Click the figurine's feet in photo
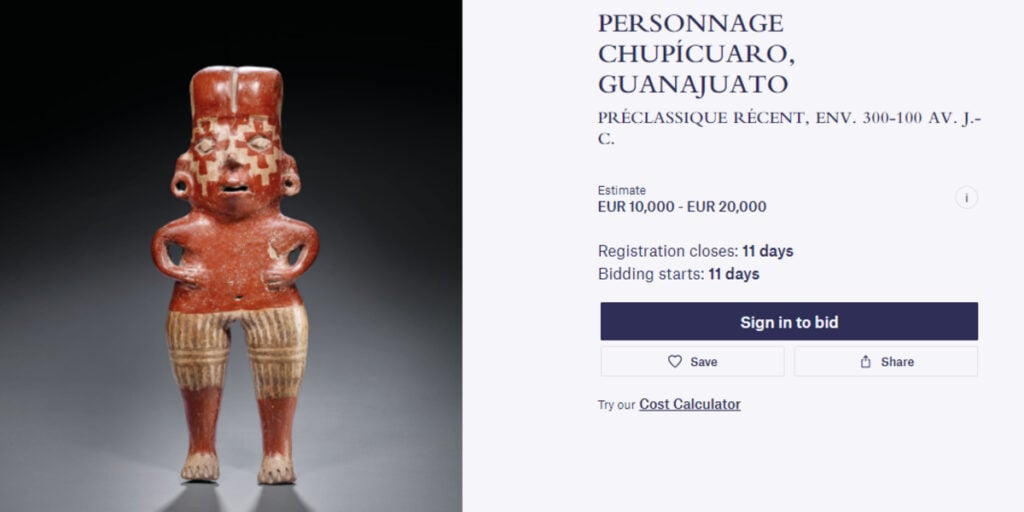Viewport: 1024px width, 512px height. click(x=238, y=467)
